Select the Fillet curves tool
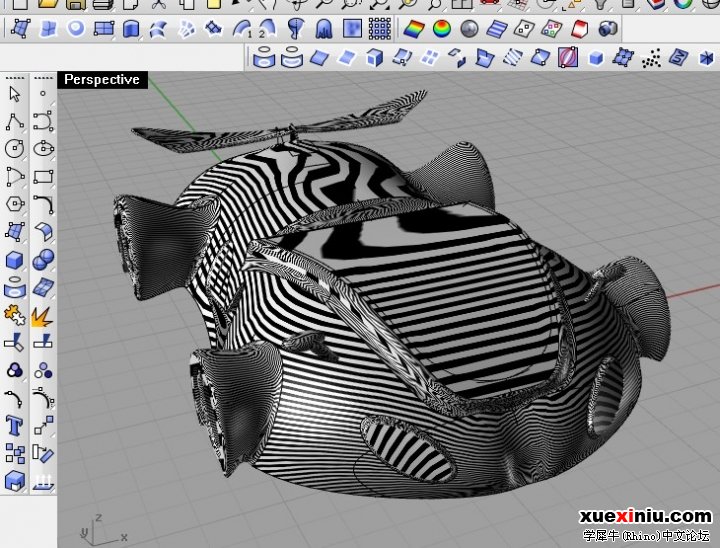 pyautogui.click(x=43, y=204)
